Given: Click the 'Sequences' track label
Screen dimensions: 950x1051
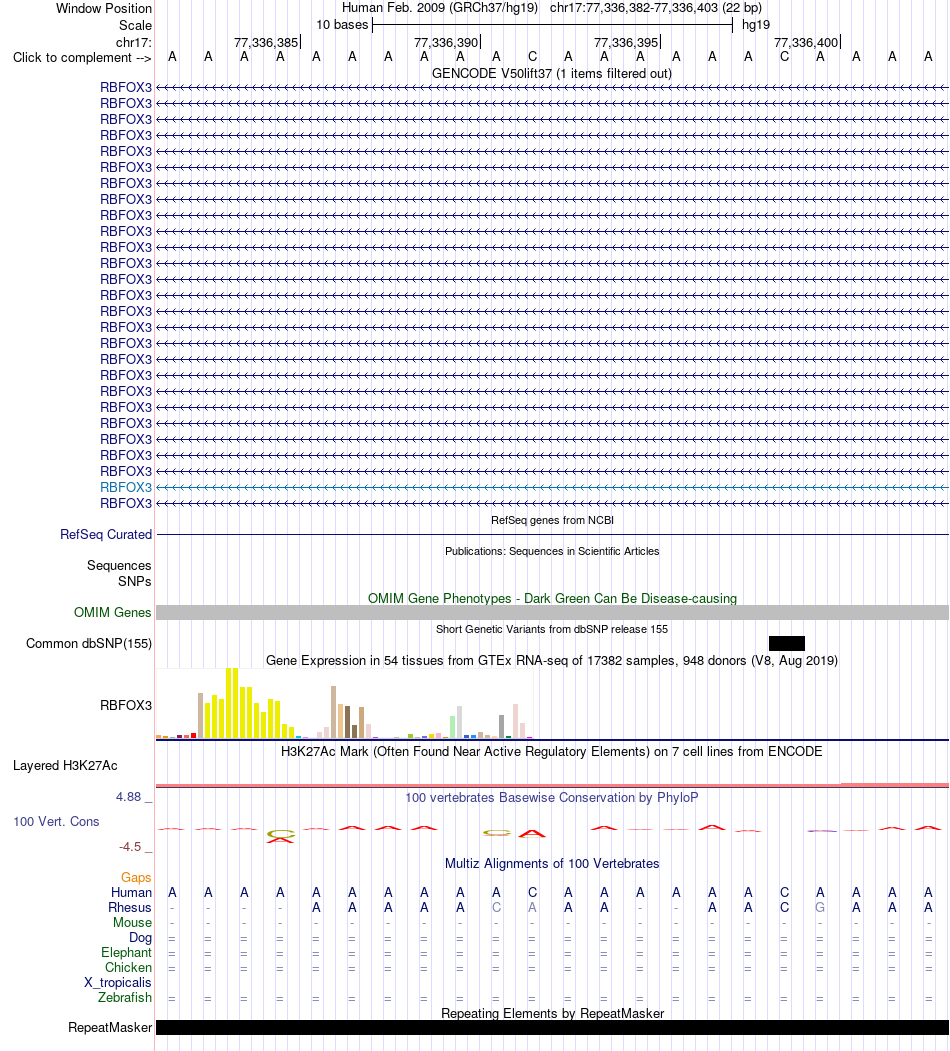Looking at the screenshot, I should [119, 566].
